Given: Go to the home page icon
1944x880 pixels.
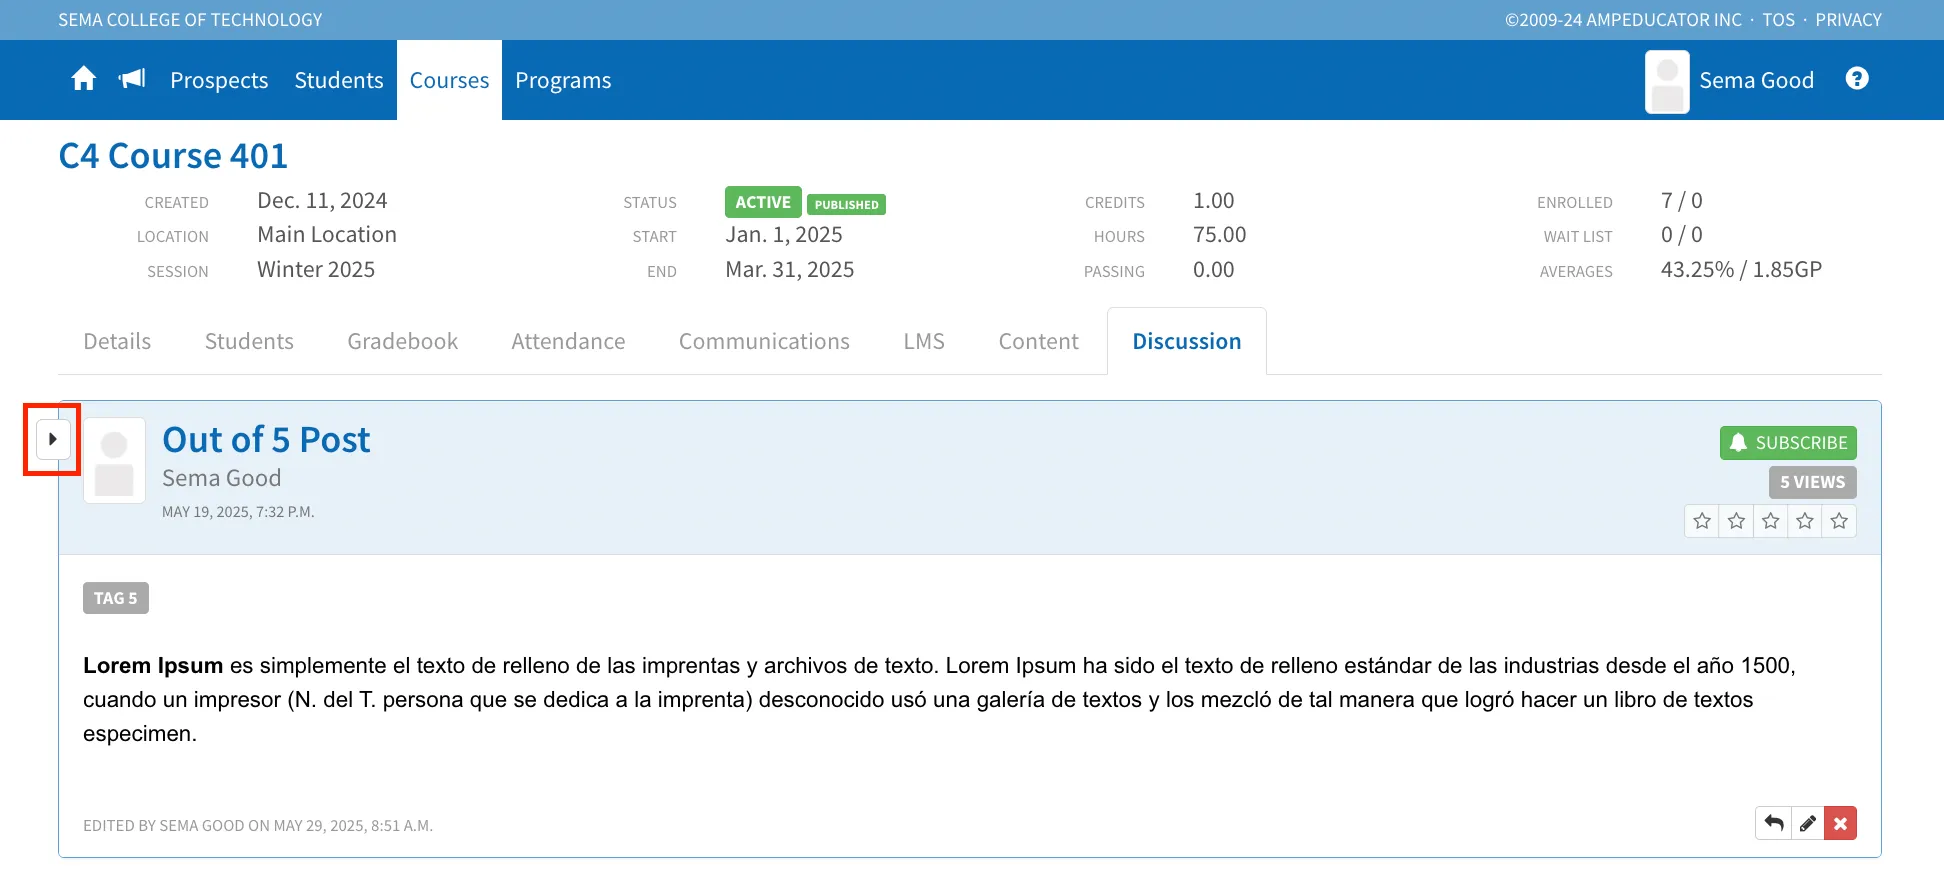Looking at the screenshot, I should pos(84,79).
